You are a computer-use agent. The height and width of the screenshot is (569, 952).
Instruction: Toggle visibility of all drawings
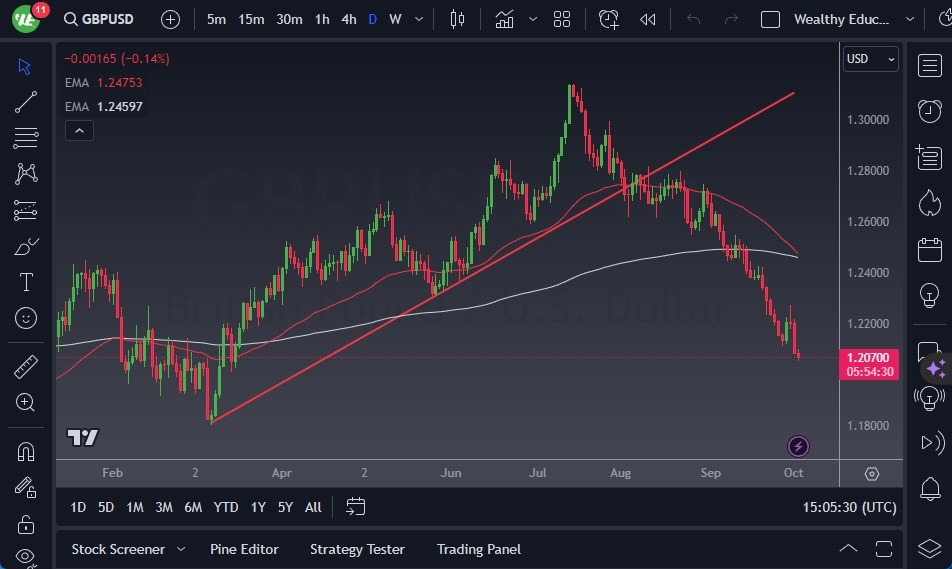click(26, 556)
